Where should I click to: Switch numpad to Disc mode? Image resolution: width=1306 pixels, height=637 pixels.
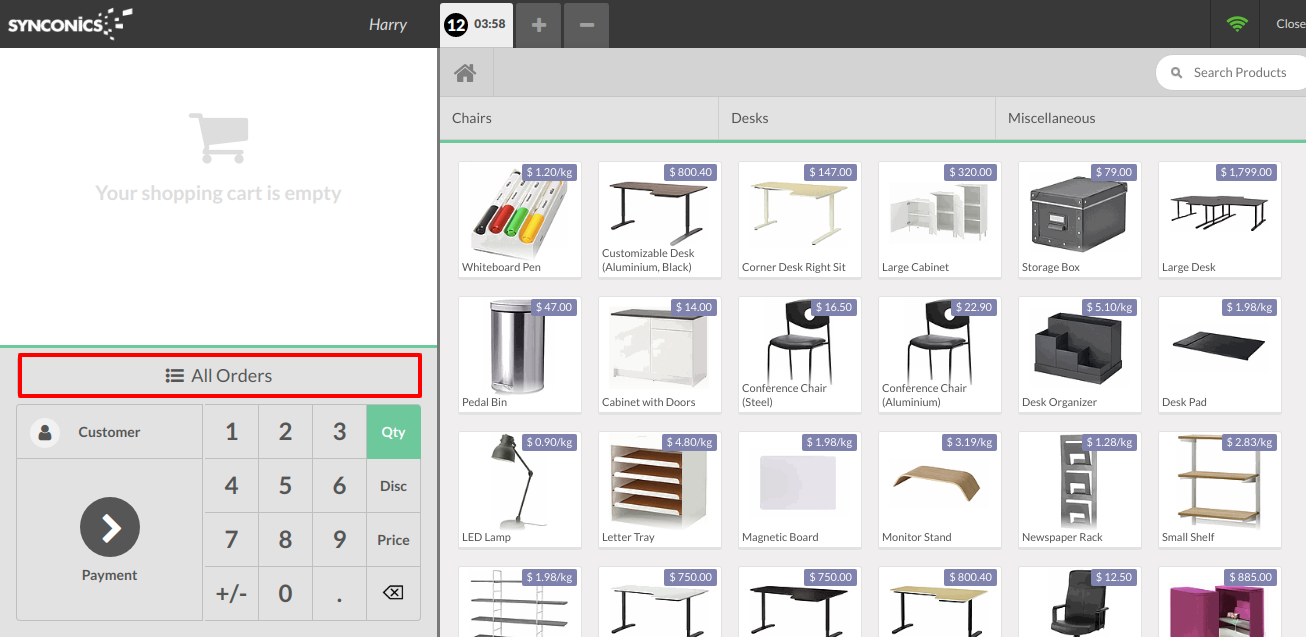pos(393,486)
